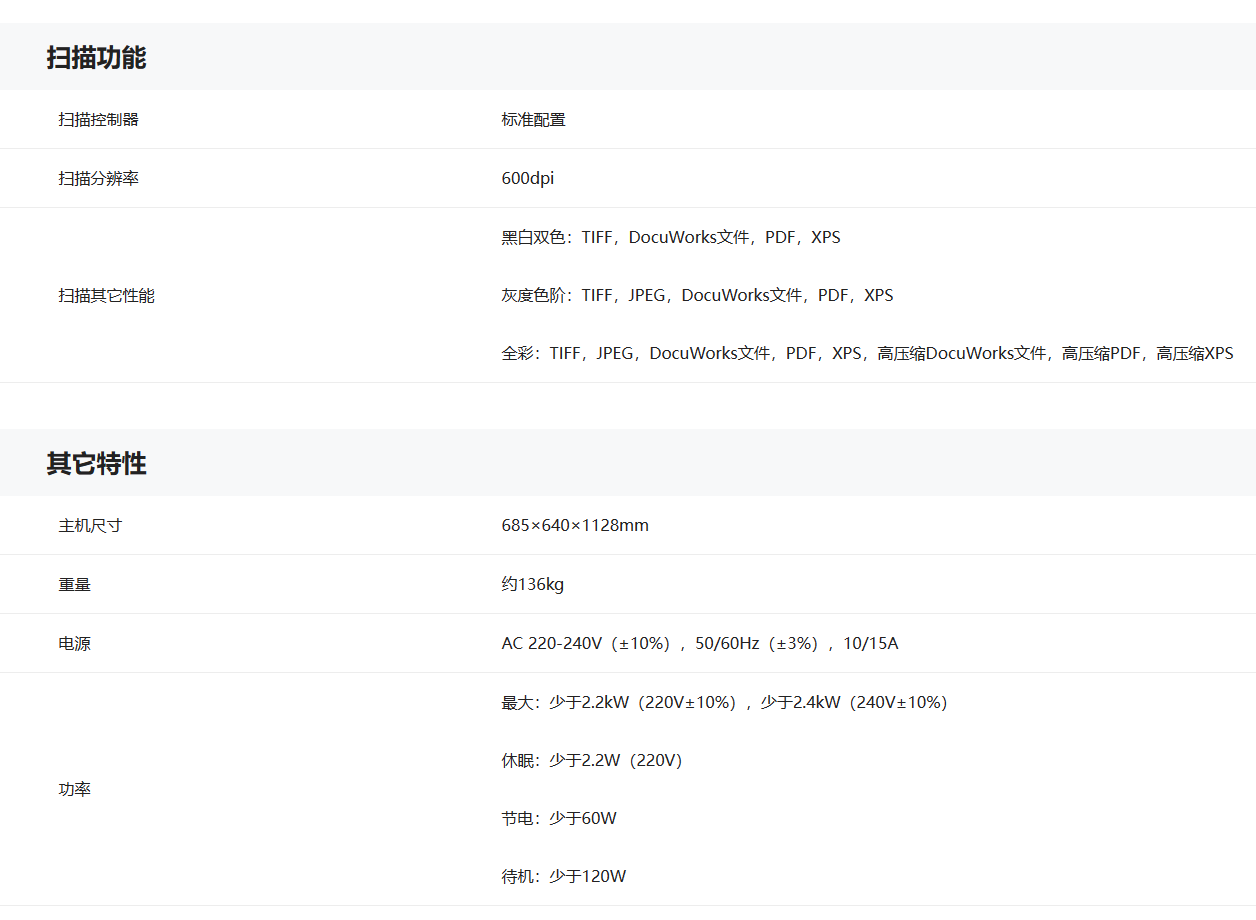The height and width of the screenshot is (920, 1256).
Task: Click the 休眠 少于2.2W line
Action: [591, 761]
